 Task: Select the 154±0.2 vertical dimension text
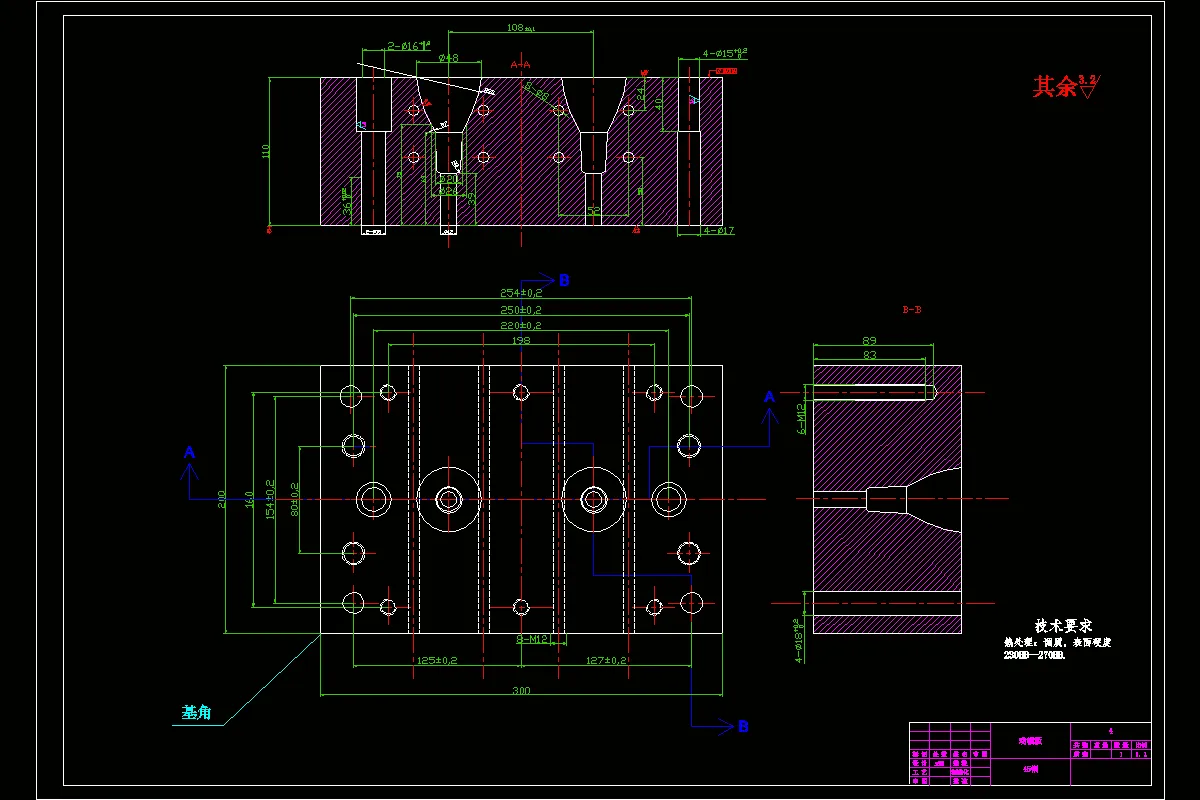pos(269,498)
